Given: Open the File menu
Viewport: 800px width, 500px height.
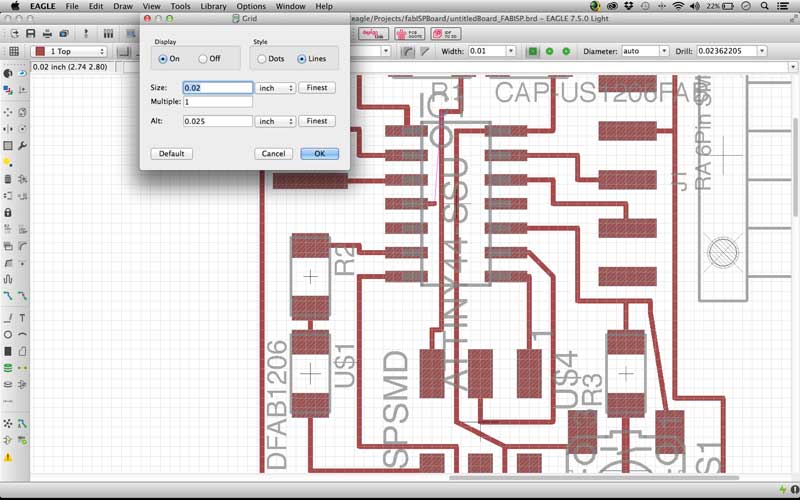Looking at the screenshot, I should point(72,6).
